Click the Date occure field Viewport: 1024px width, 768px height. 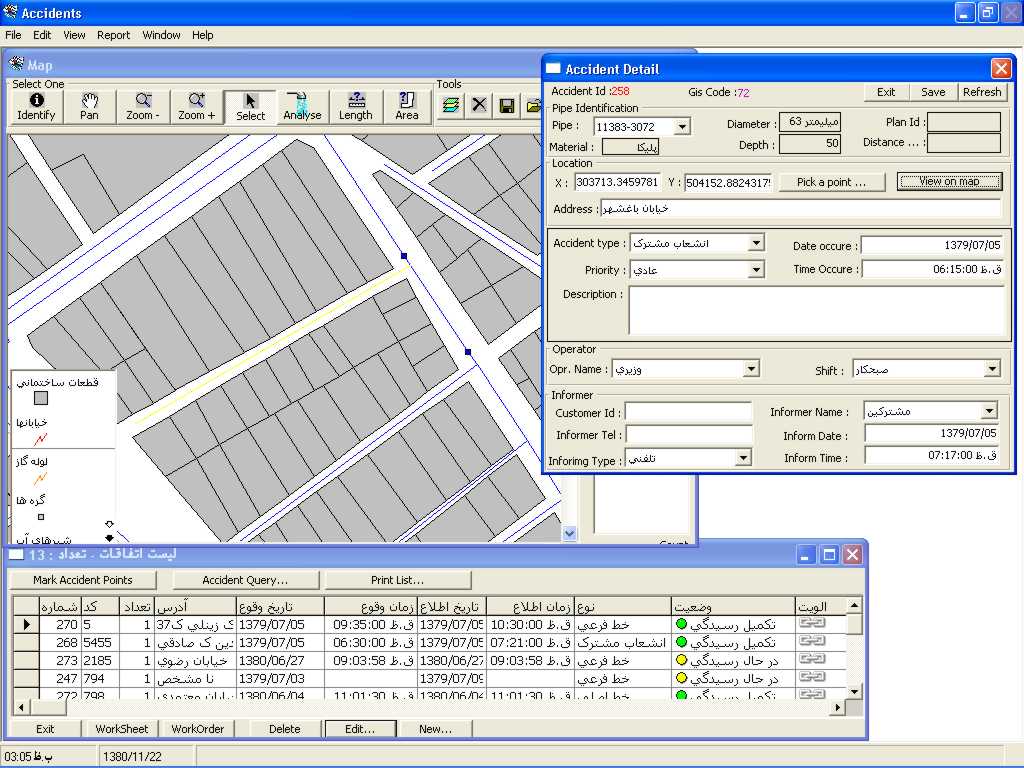(x=932, y=246)
